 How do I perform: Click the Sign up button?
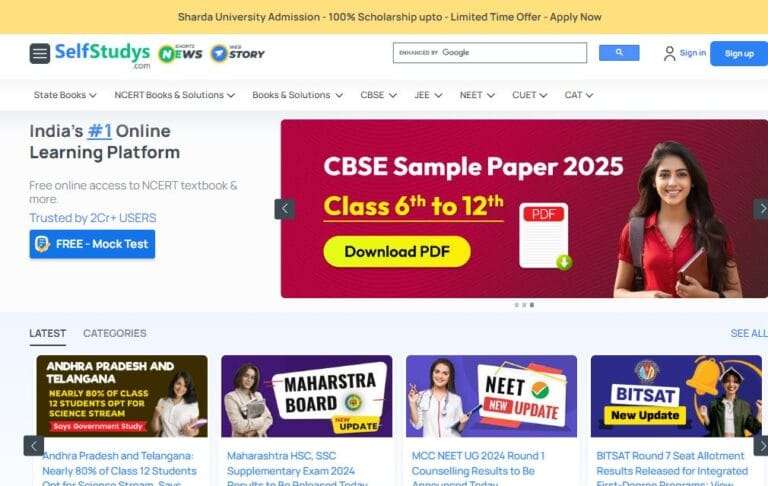pos(739,53)
